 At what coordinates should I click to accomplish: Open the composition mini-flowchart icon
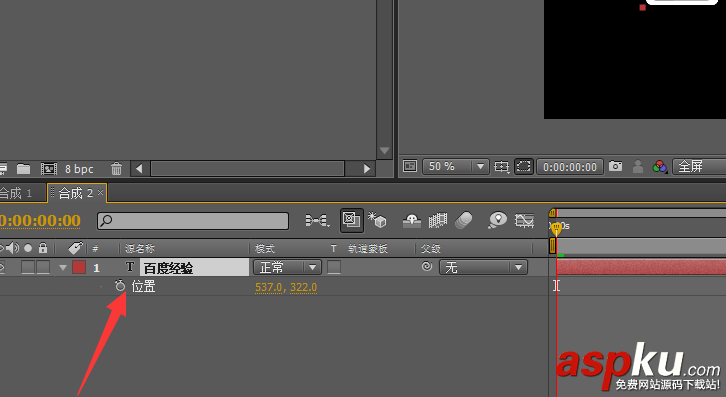[317, 221]
